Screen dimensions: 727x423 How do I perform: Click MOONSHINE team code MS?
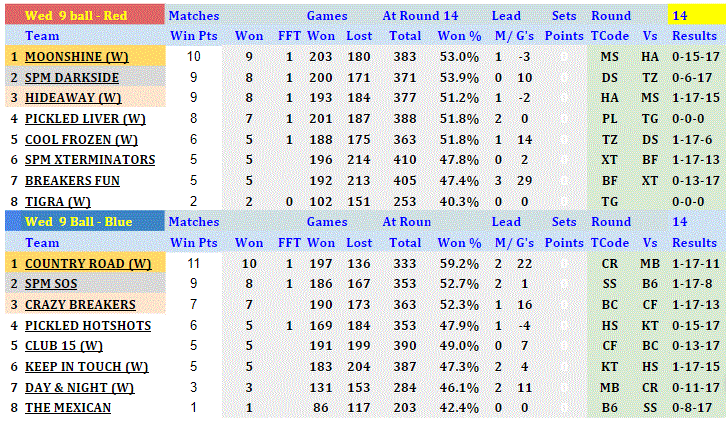coord(610,57)
